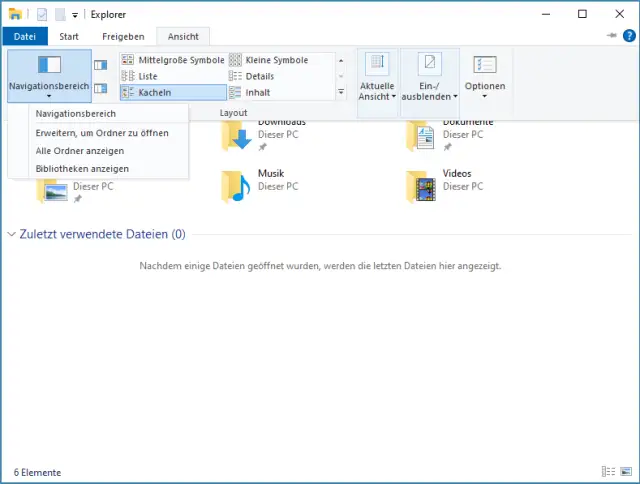Collapse the 'Zuletzt verwendete Dateien' section
Screen dimensions: 640x484
[x=12, y=235]
